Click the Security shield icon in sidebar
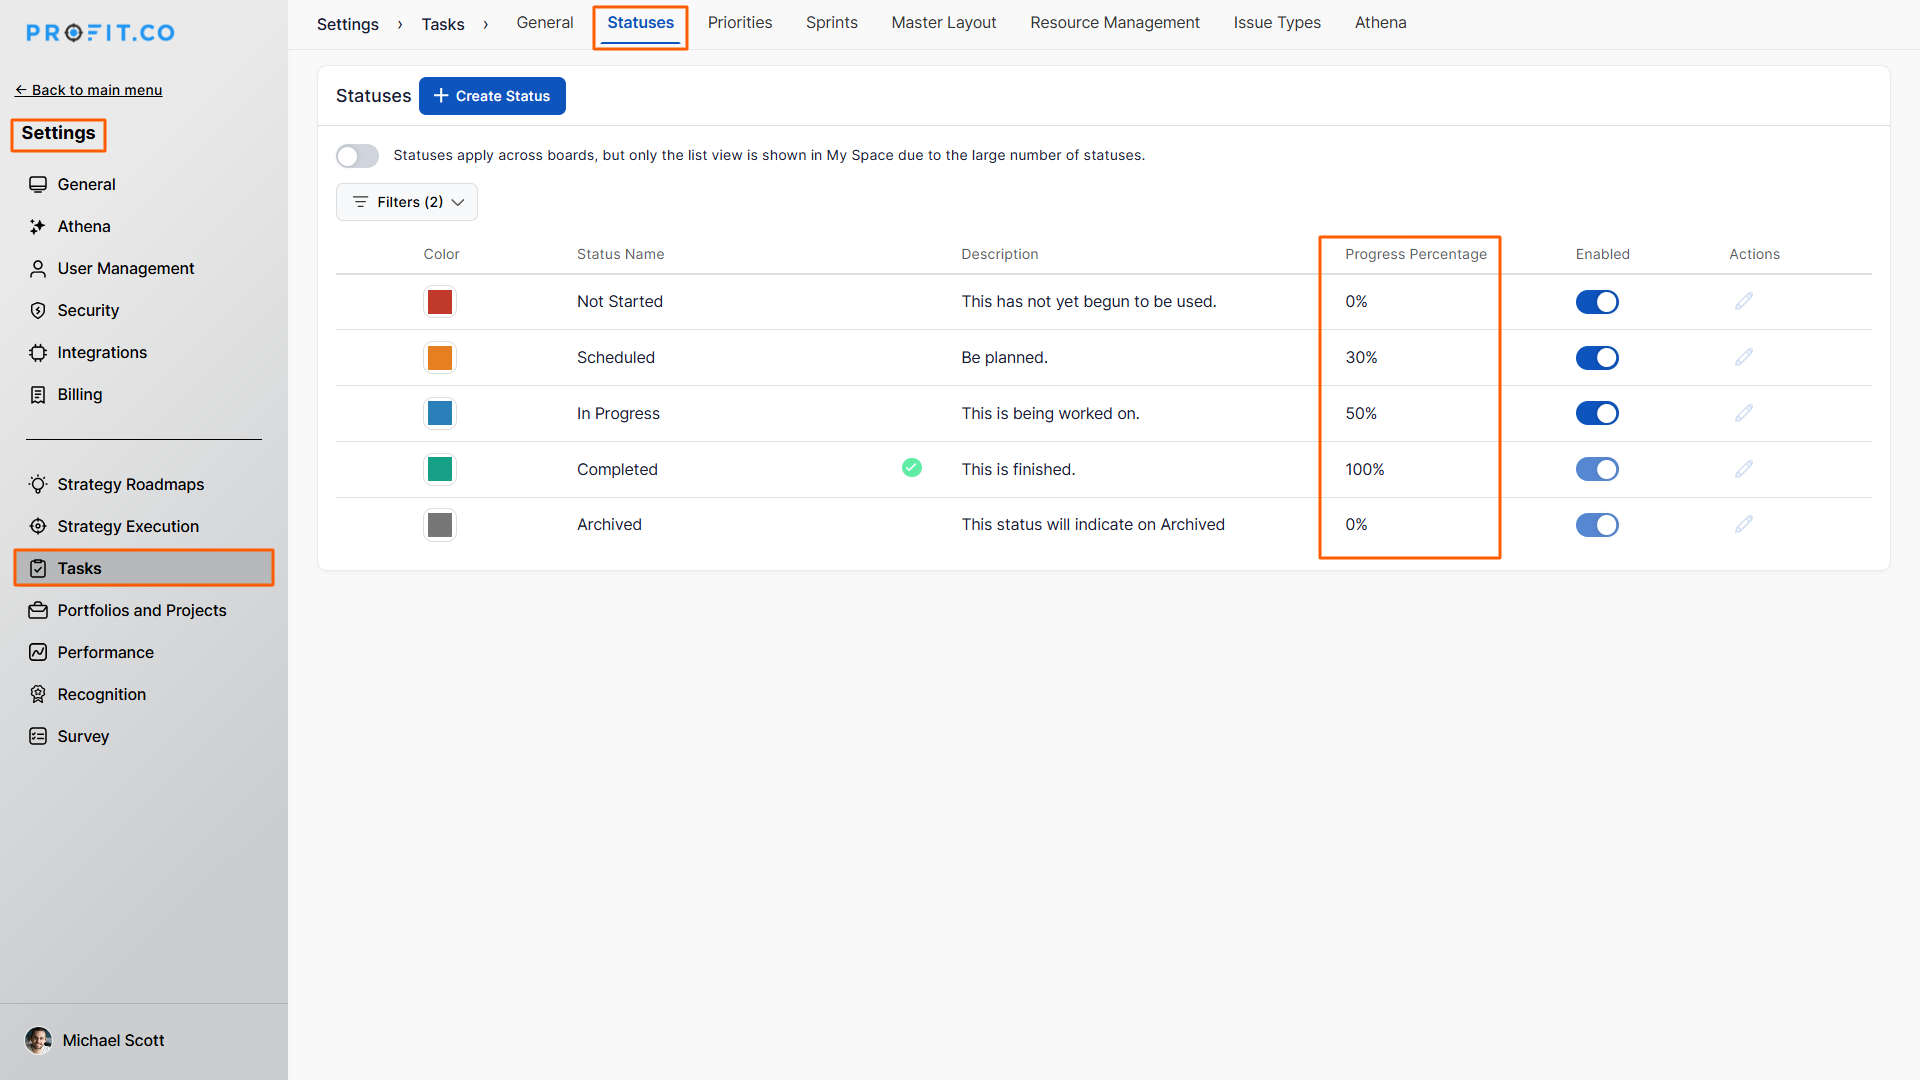The height and width of the screenshot is (1080, 1920). [x=38, y=311]
